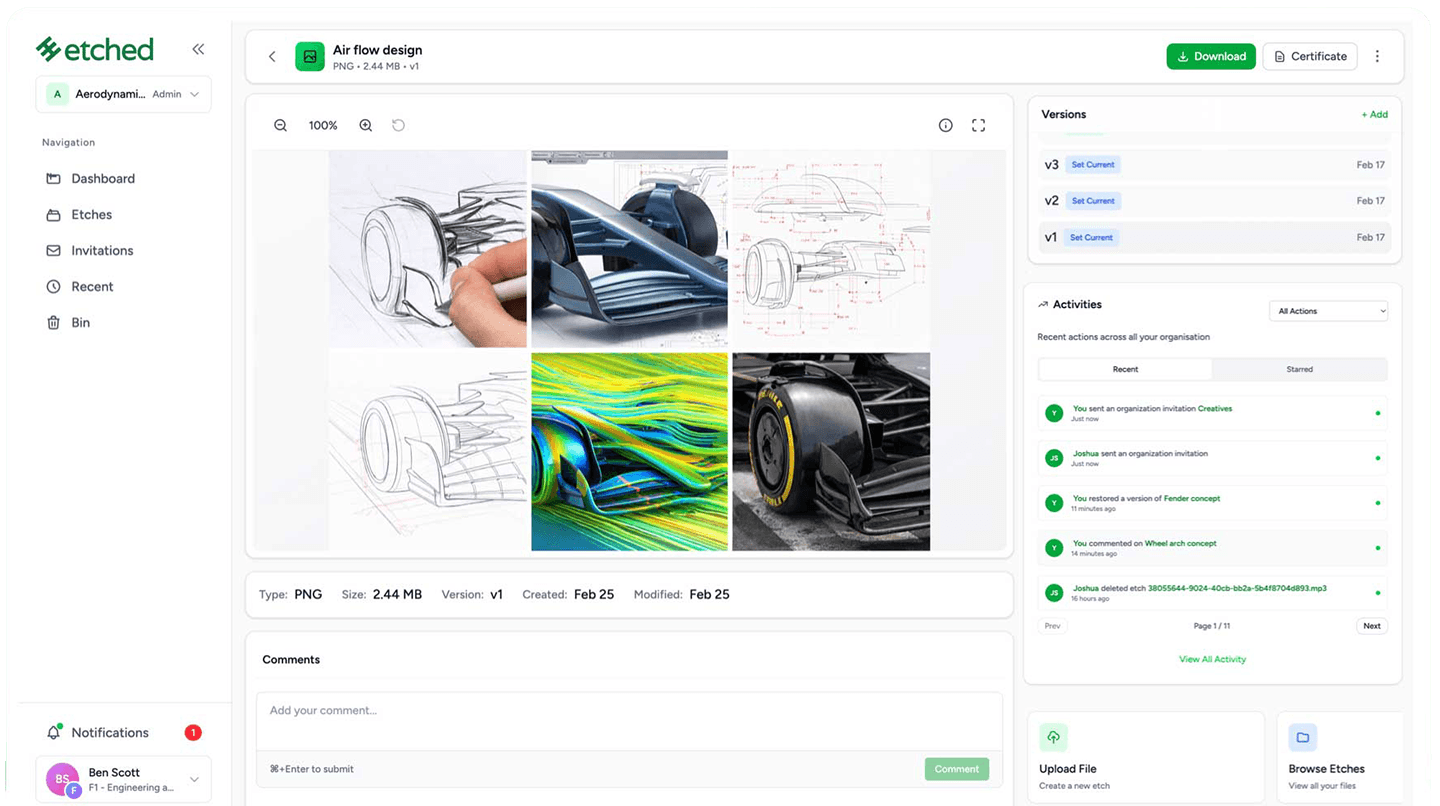Image resolution: width=1440 pixels, height=806 pixels.
Task: Open the image info icon
Action: click(945, 125)
